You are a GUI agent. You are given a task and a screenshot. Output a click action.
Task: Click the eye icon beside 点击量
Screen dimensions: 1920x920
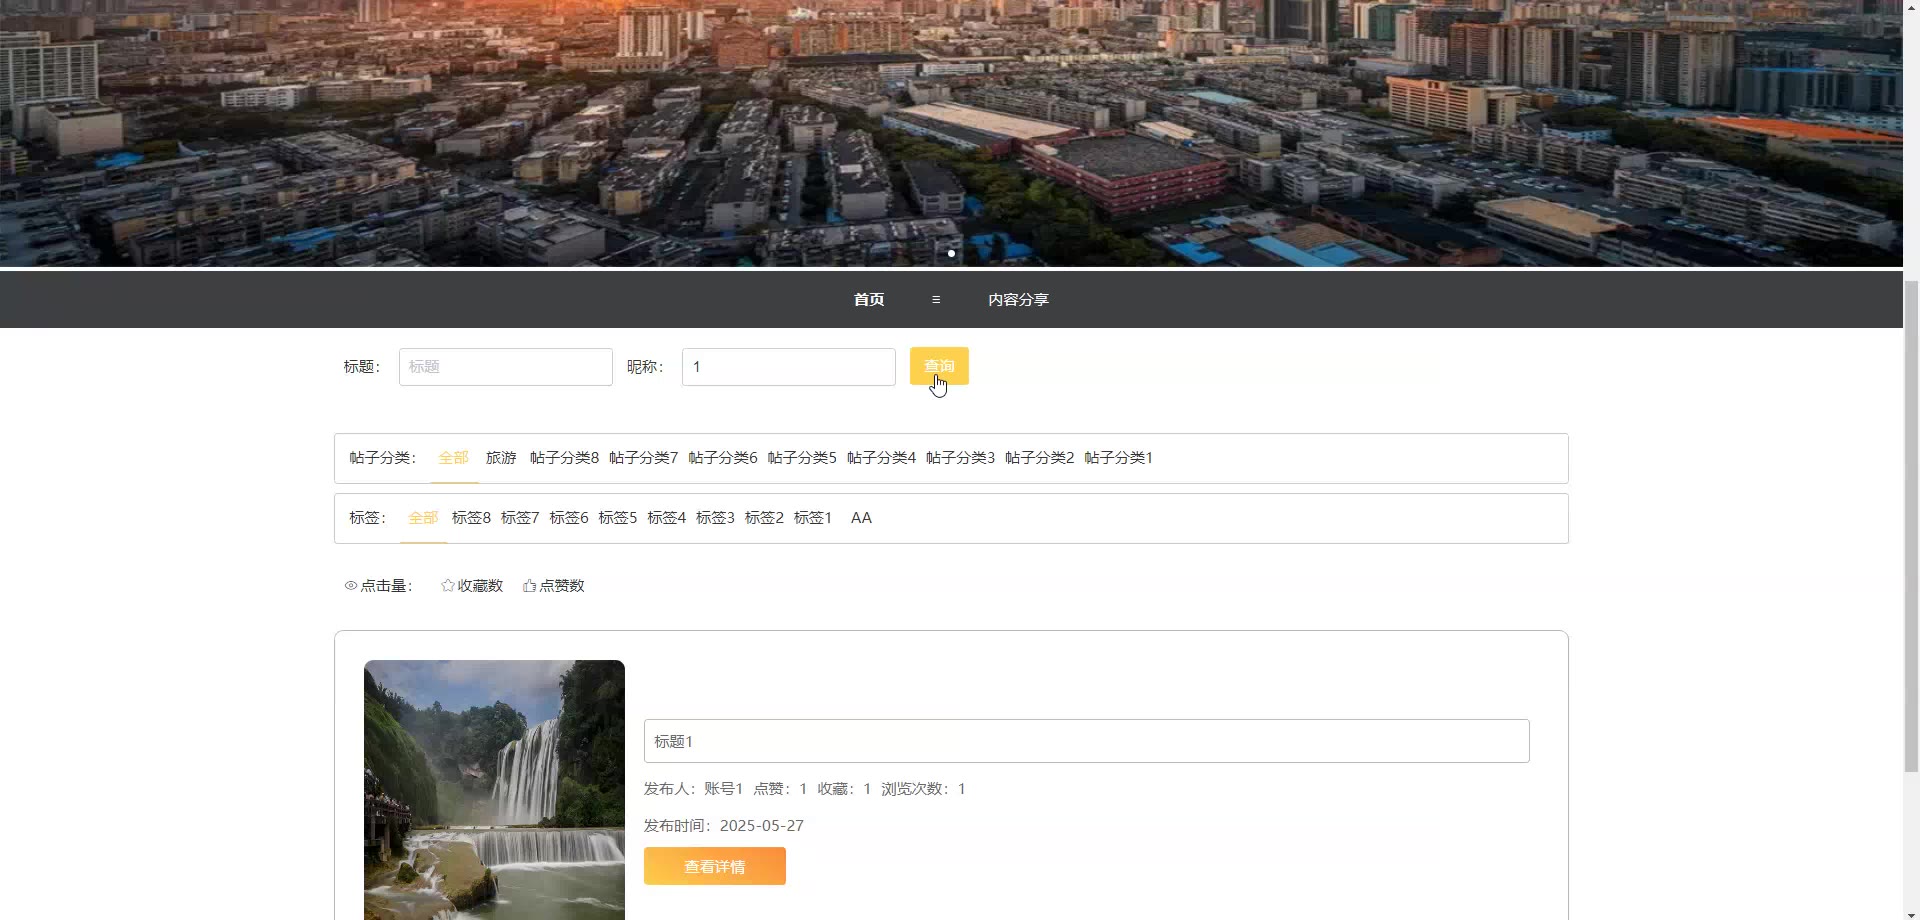click(351, 586)
